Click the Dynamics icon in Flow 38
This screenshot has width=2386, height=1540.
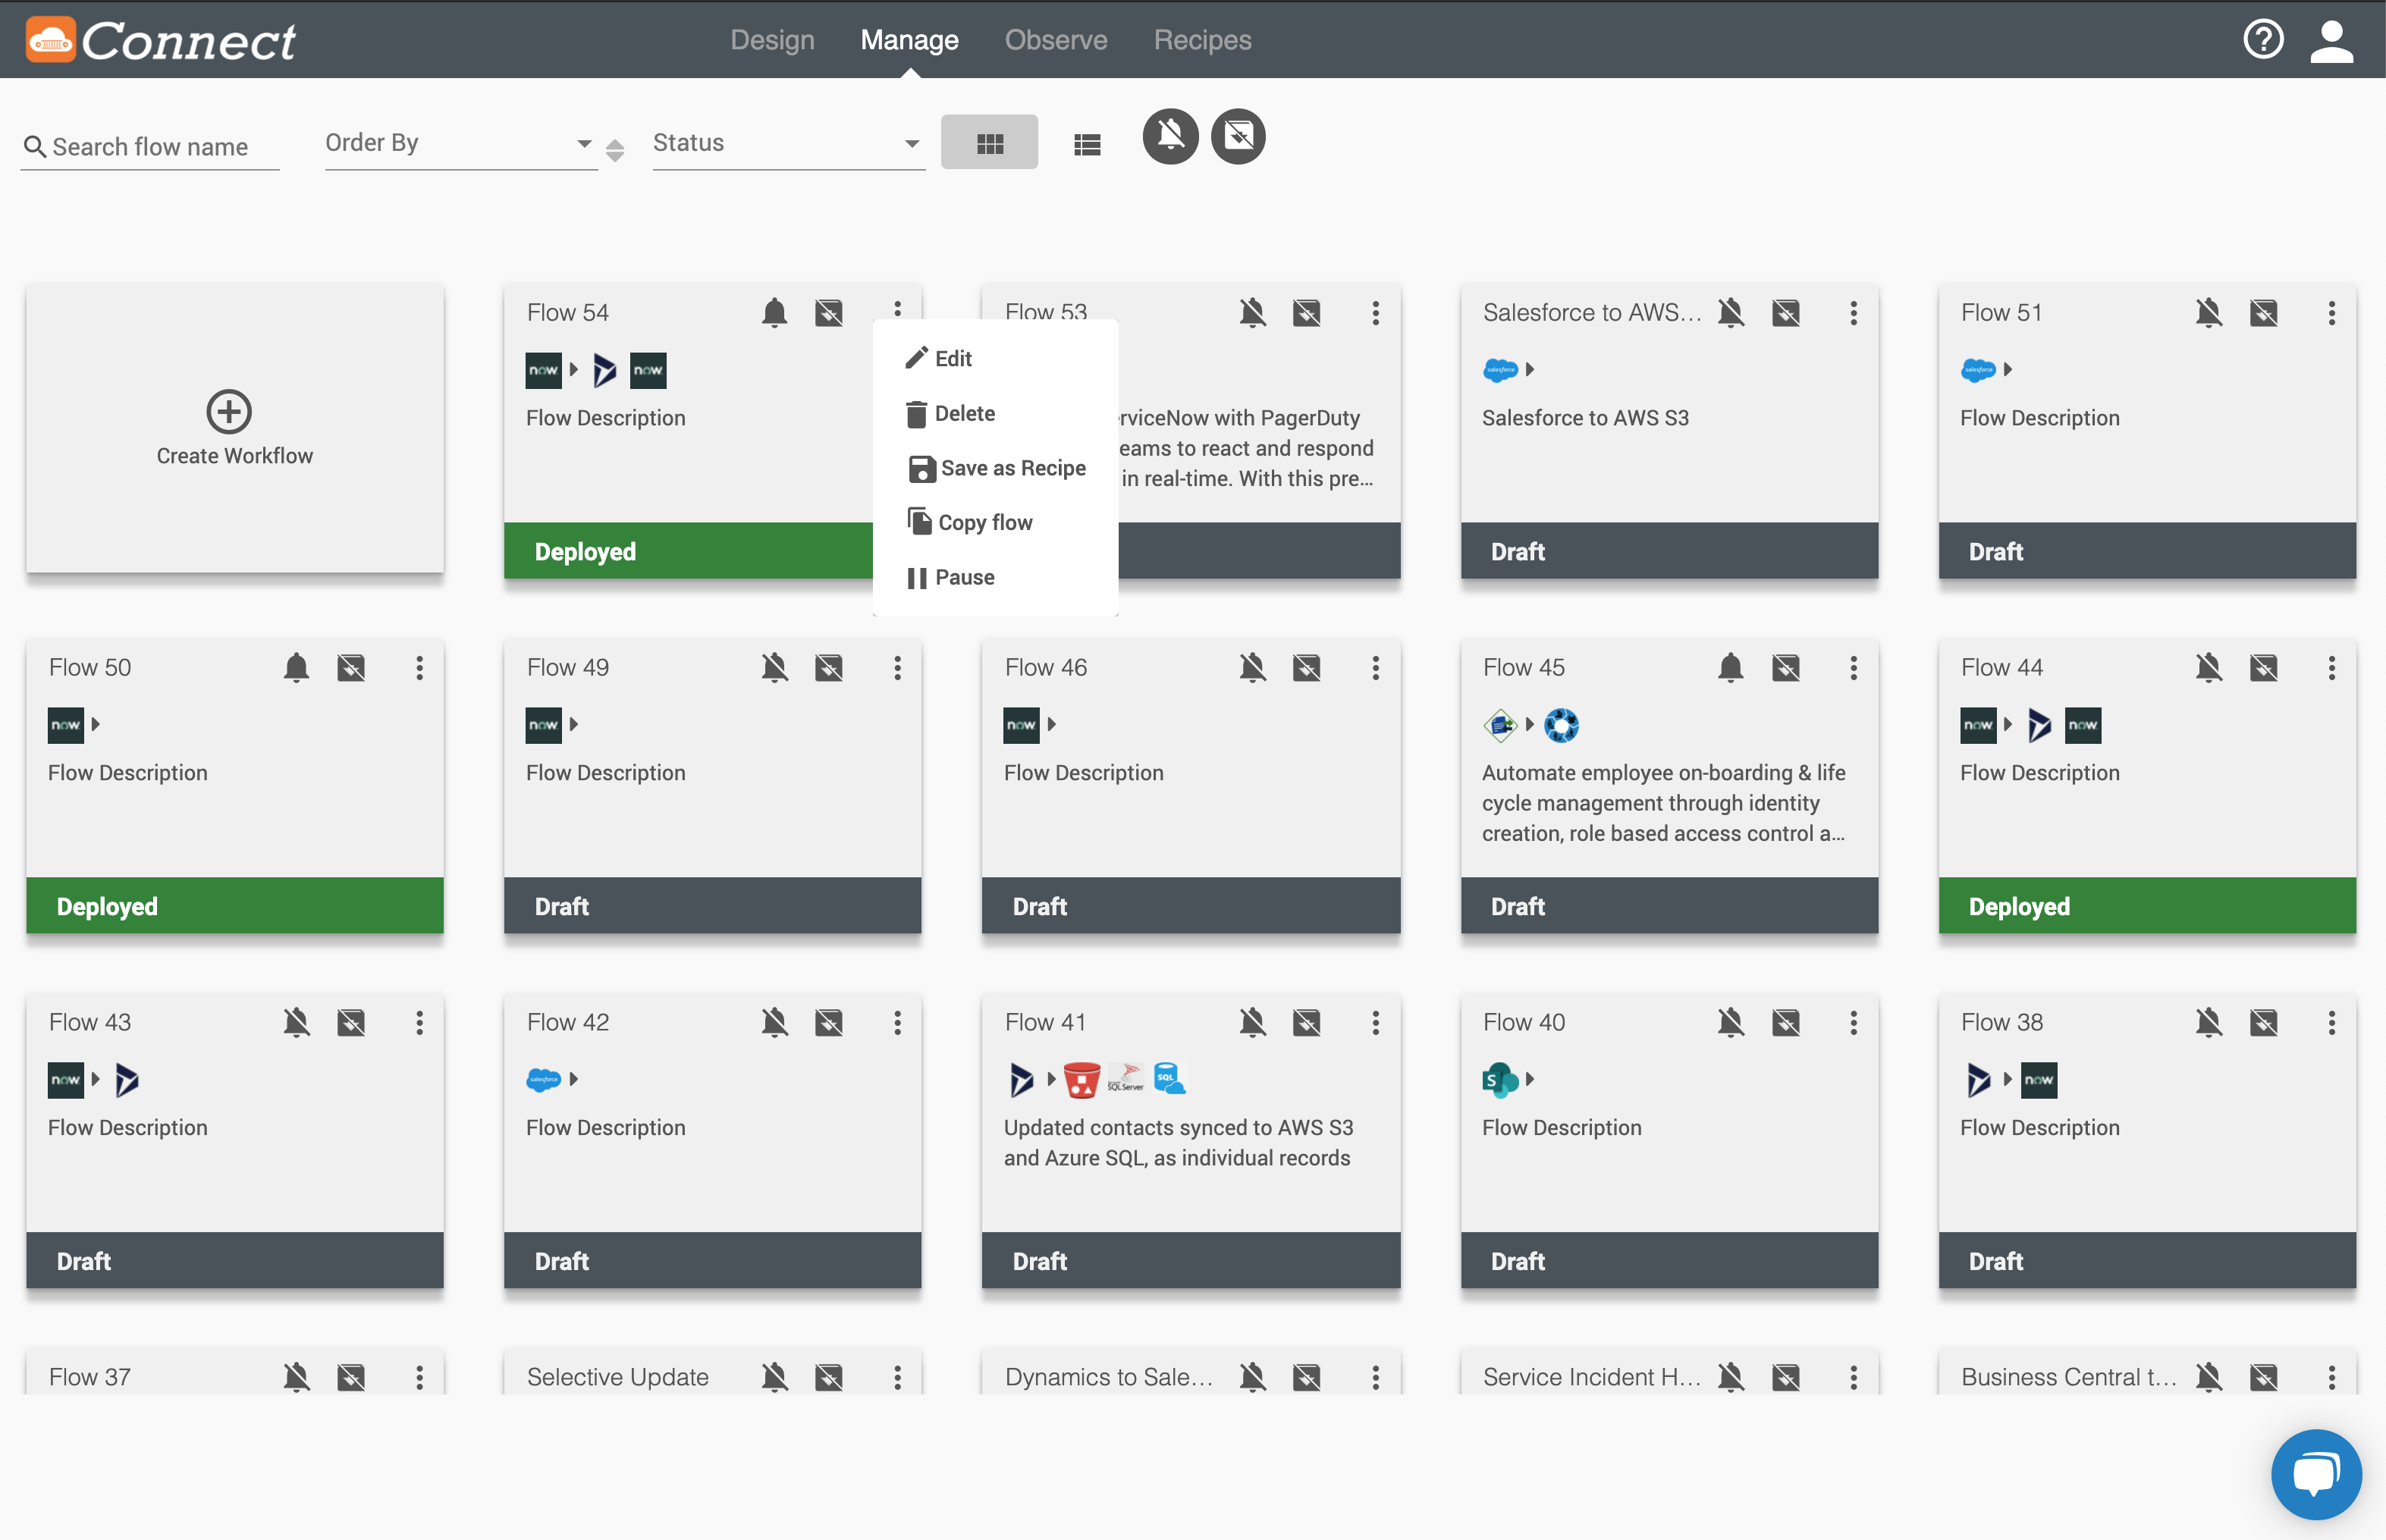click(x=1978, y=1080)
